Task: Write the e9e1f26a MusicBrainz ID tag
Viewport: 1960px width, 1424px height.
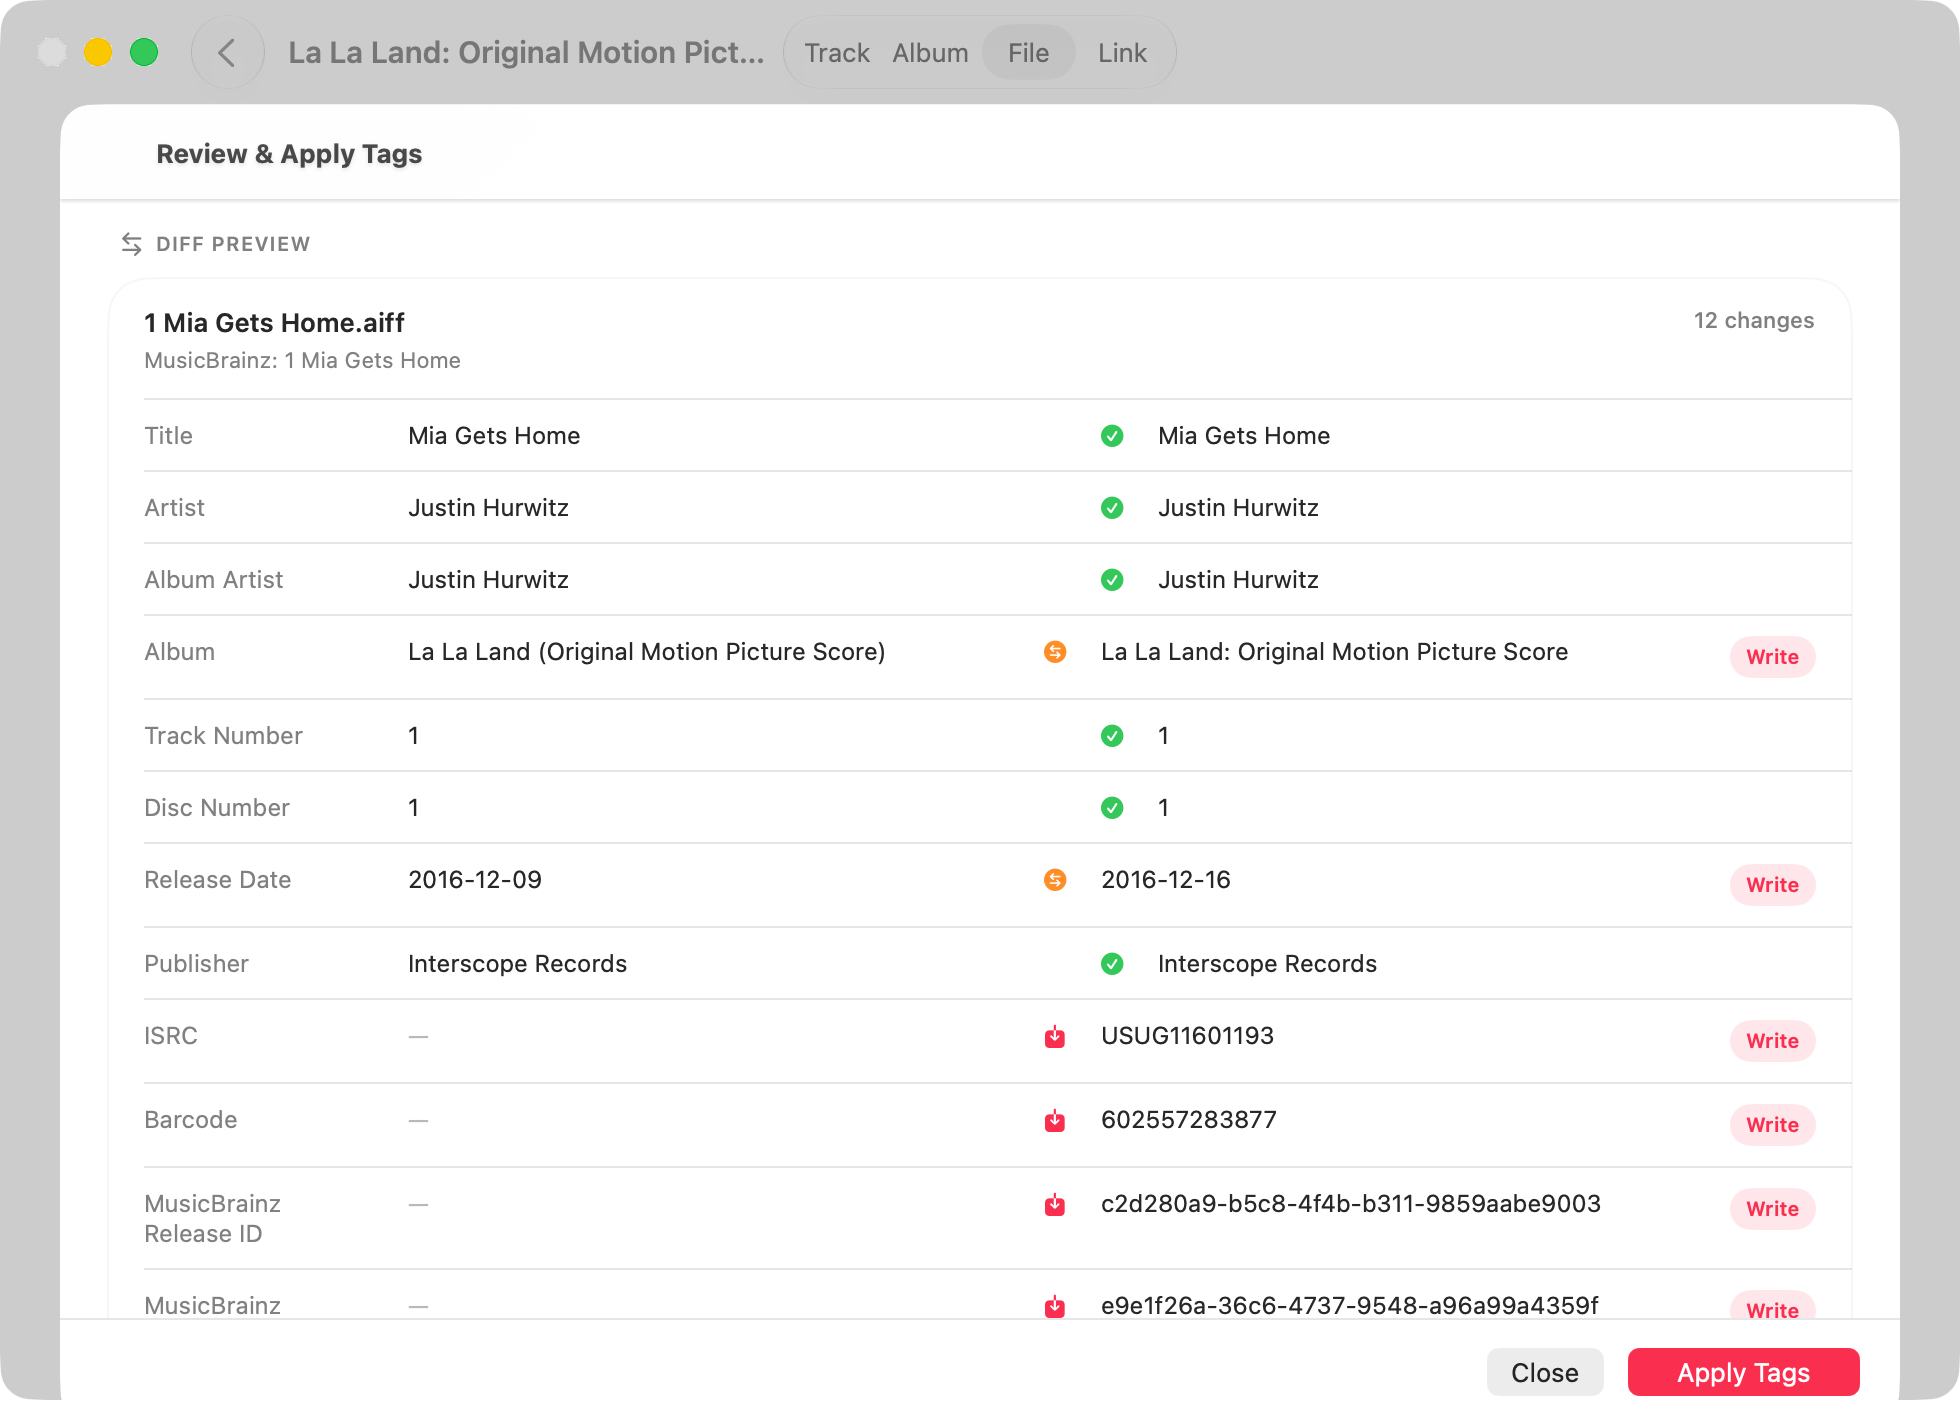Action: [1772, 1306]
